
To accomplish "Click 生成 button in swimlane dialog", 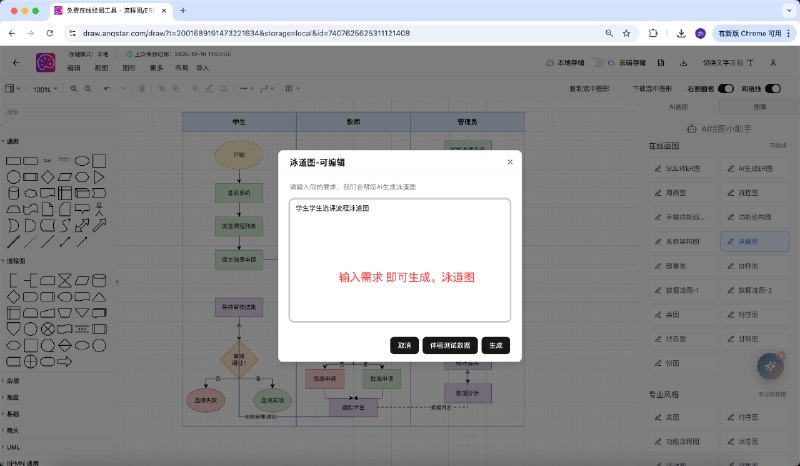I will pyautogui.click(x=495, y=346).
